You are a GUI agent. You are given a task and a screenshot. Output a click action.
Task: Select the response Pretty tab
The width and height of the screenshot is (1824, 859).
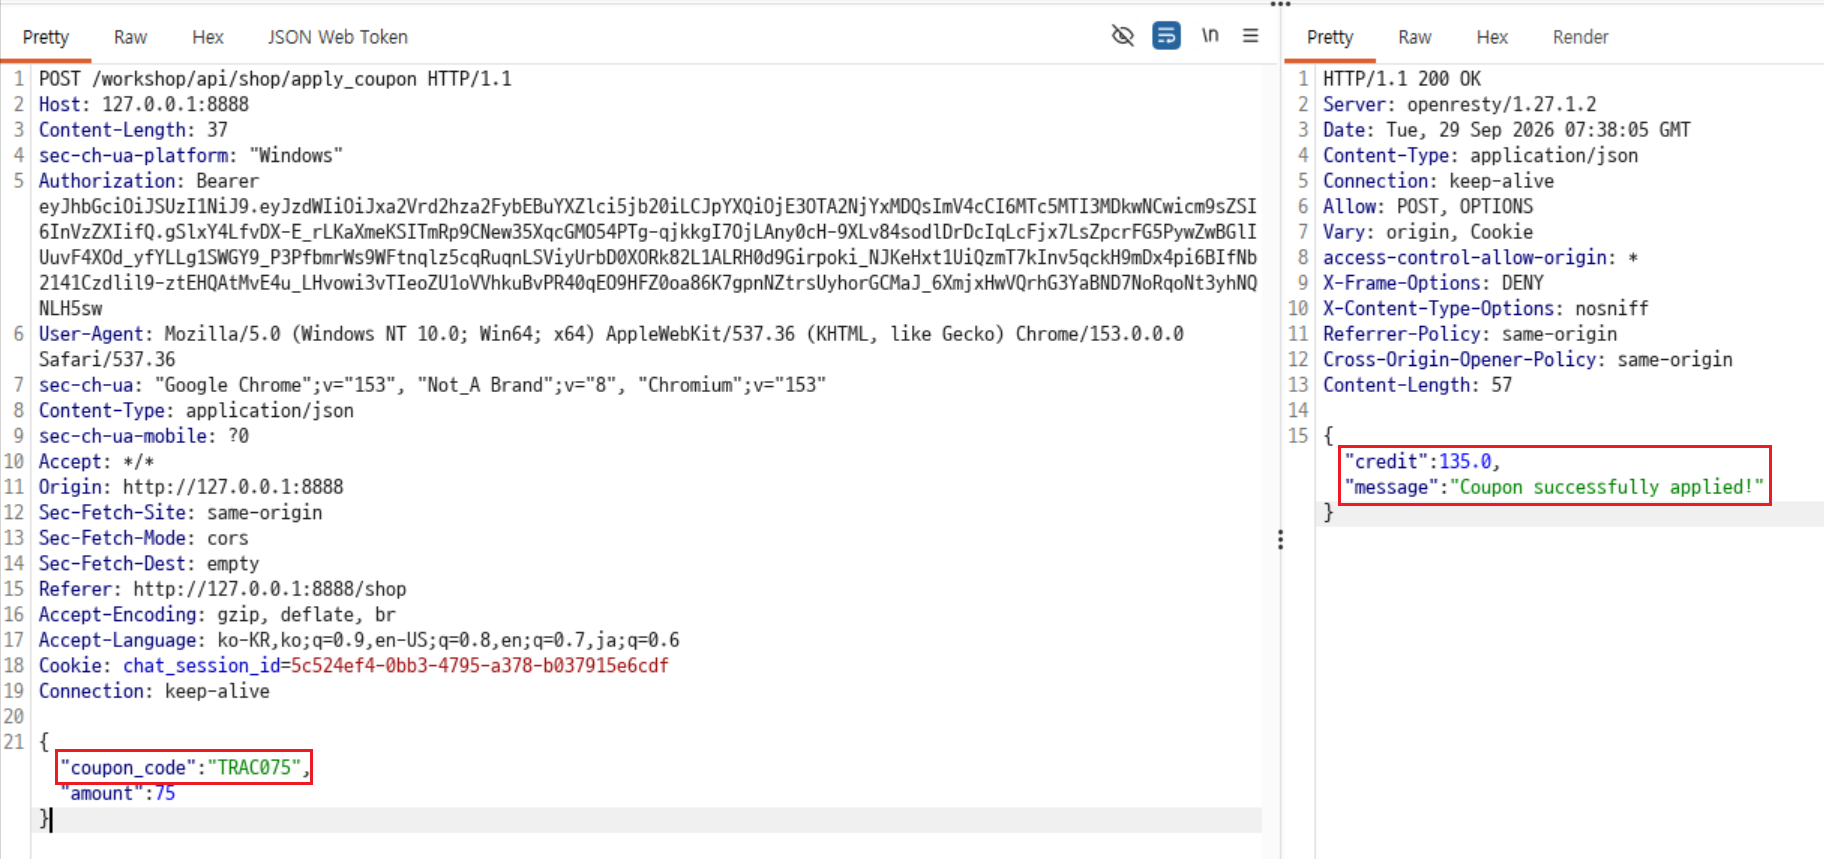coord(1330,37)
